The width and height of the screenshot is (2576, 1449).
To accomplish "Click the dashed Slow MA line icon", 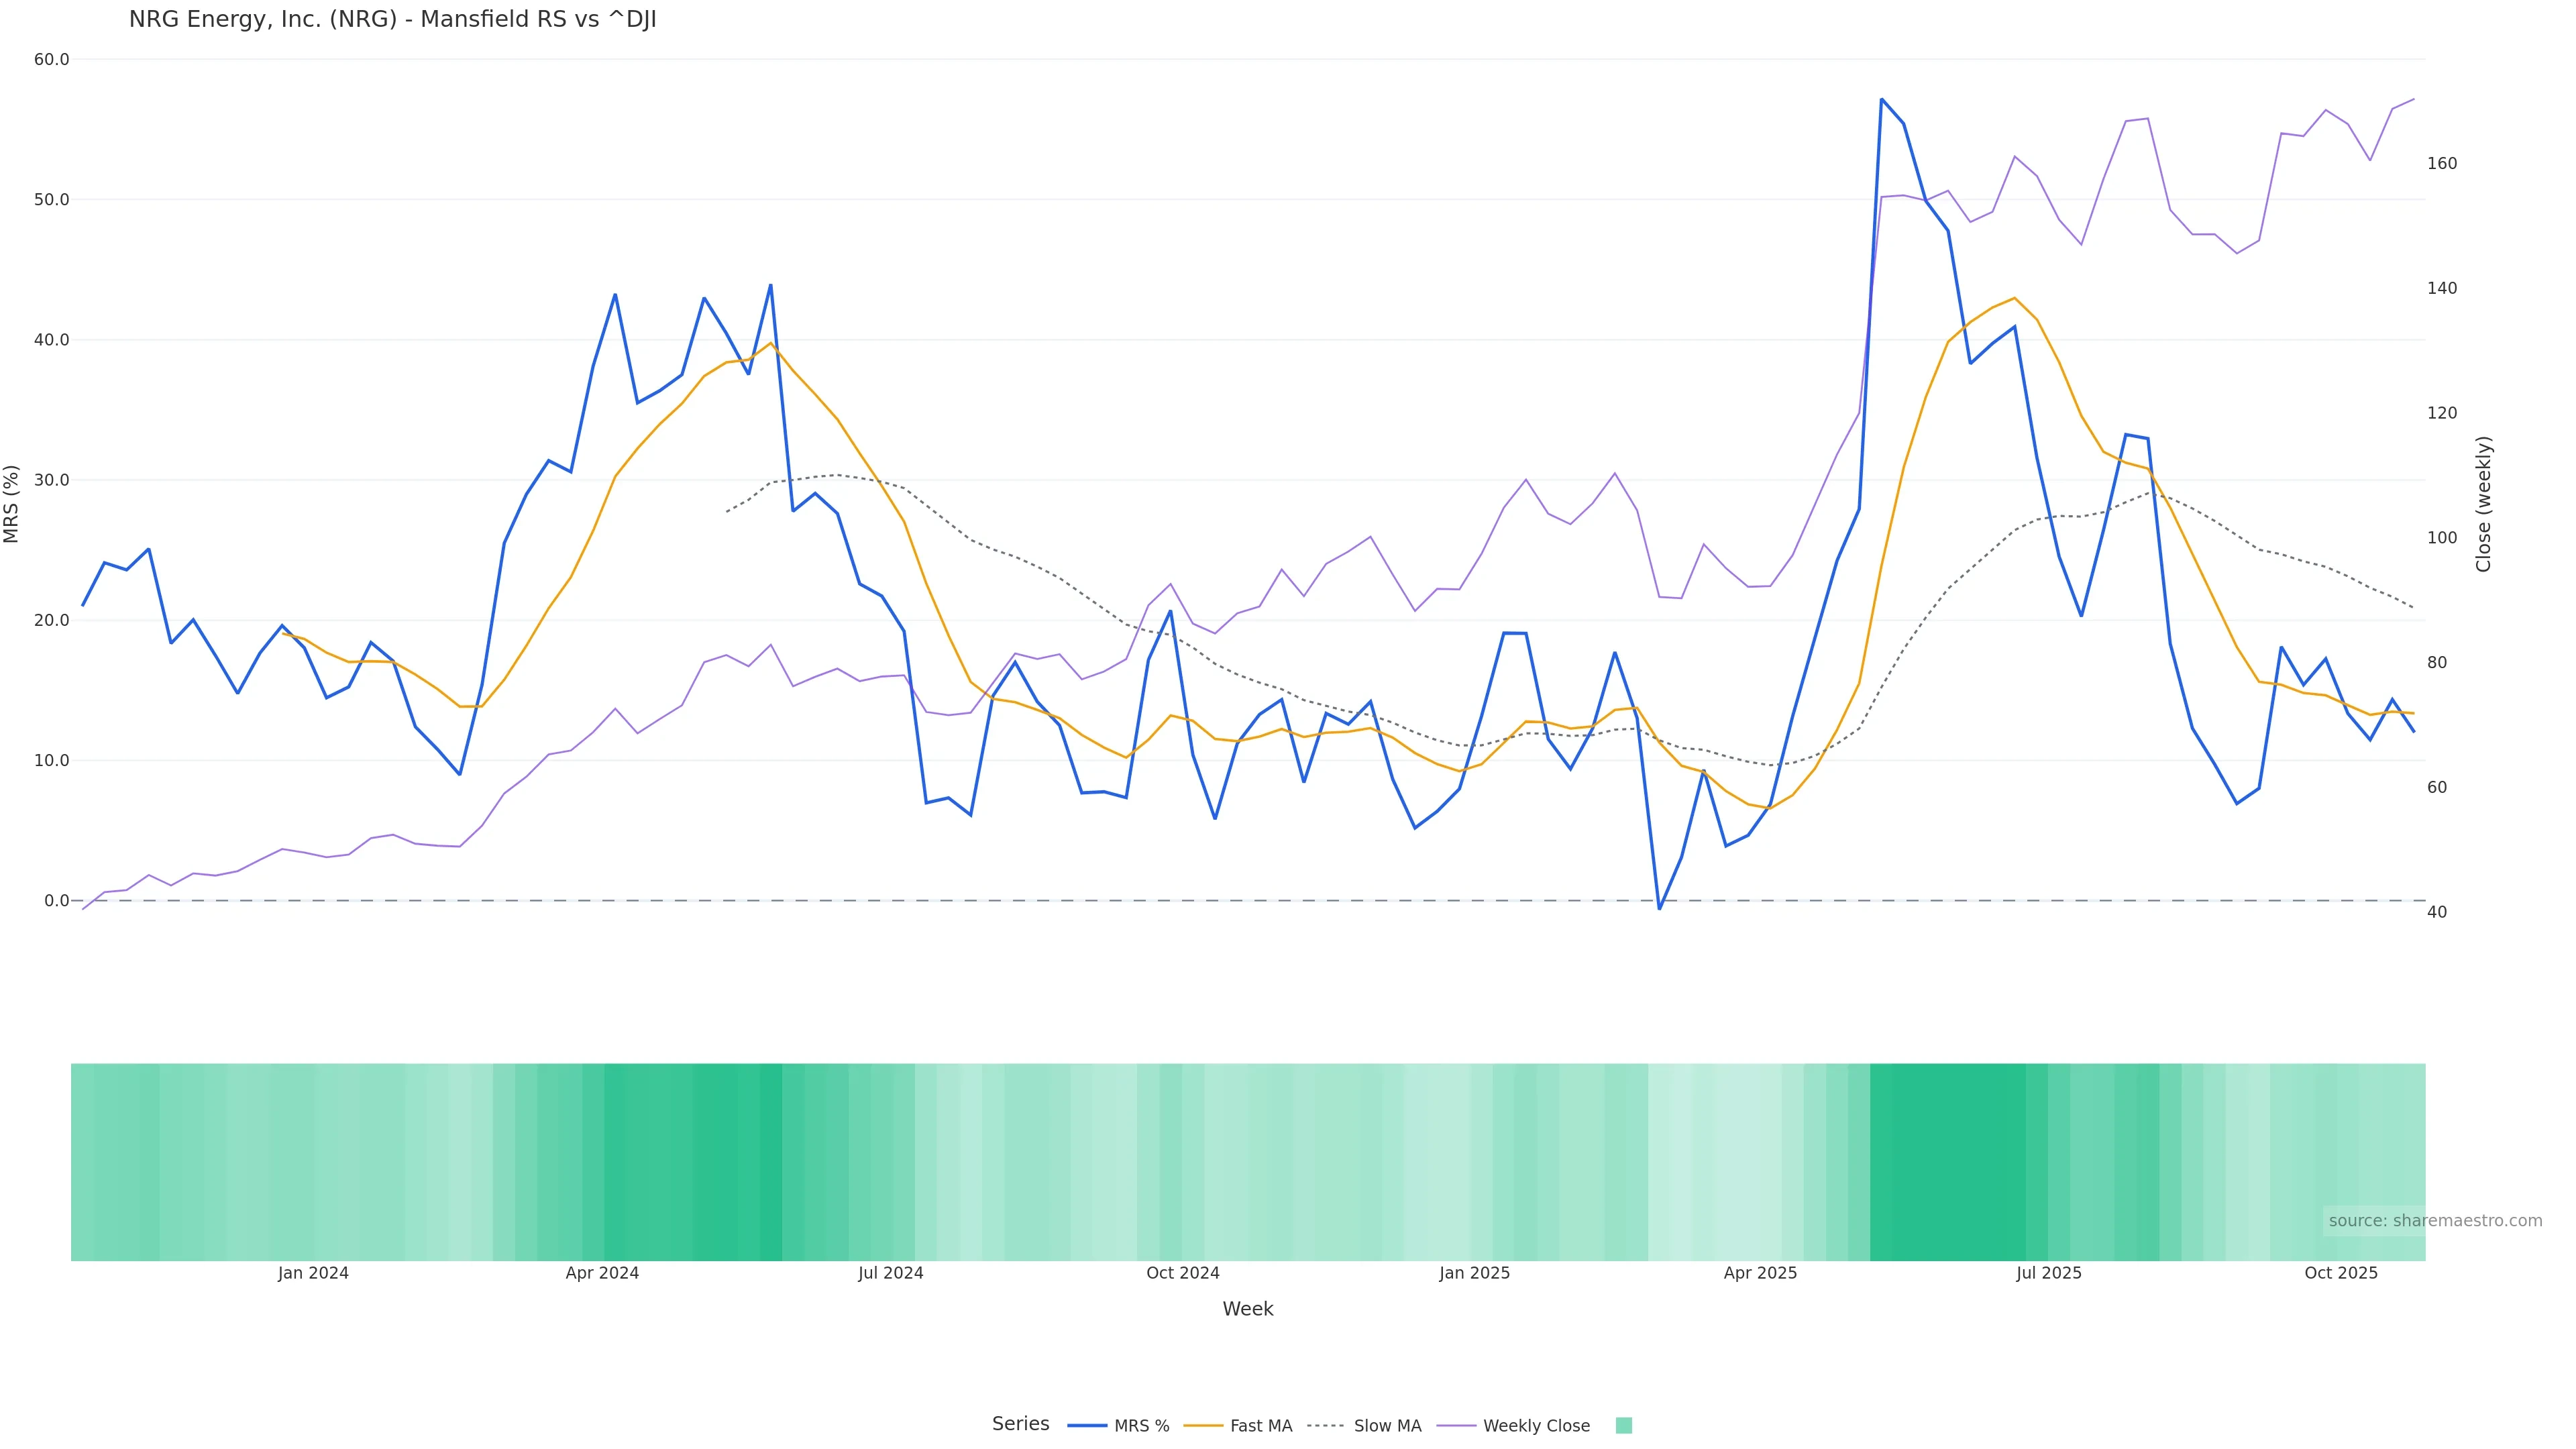I will click(x=1327, y=1426).
